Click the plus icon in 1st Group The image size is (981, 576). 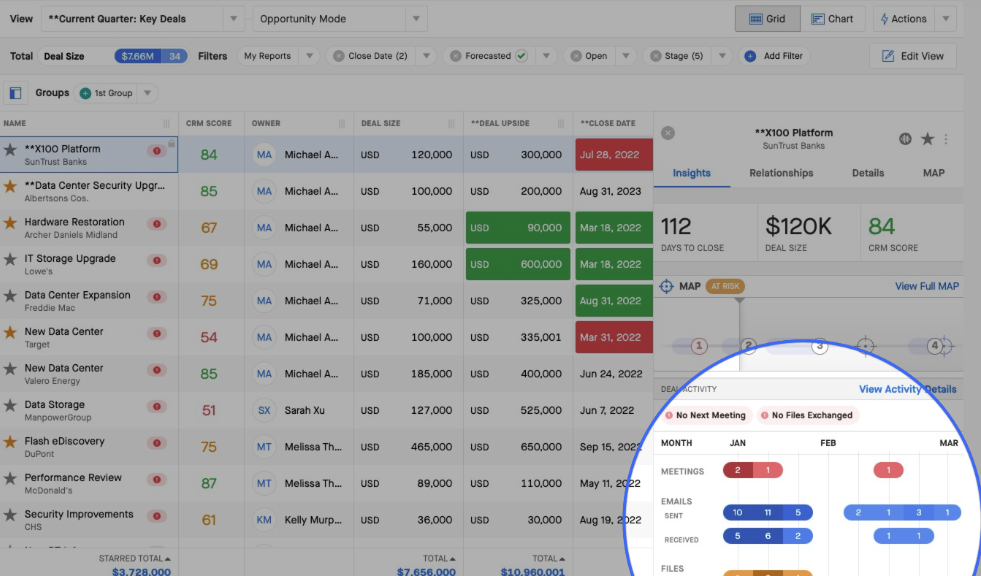85,93
